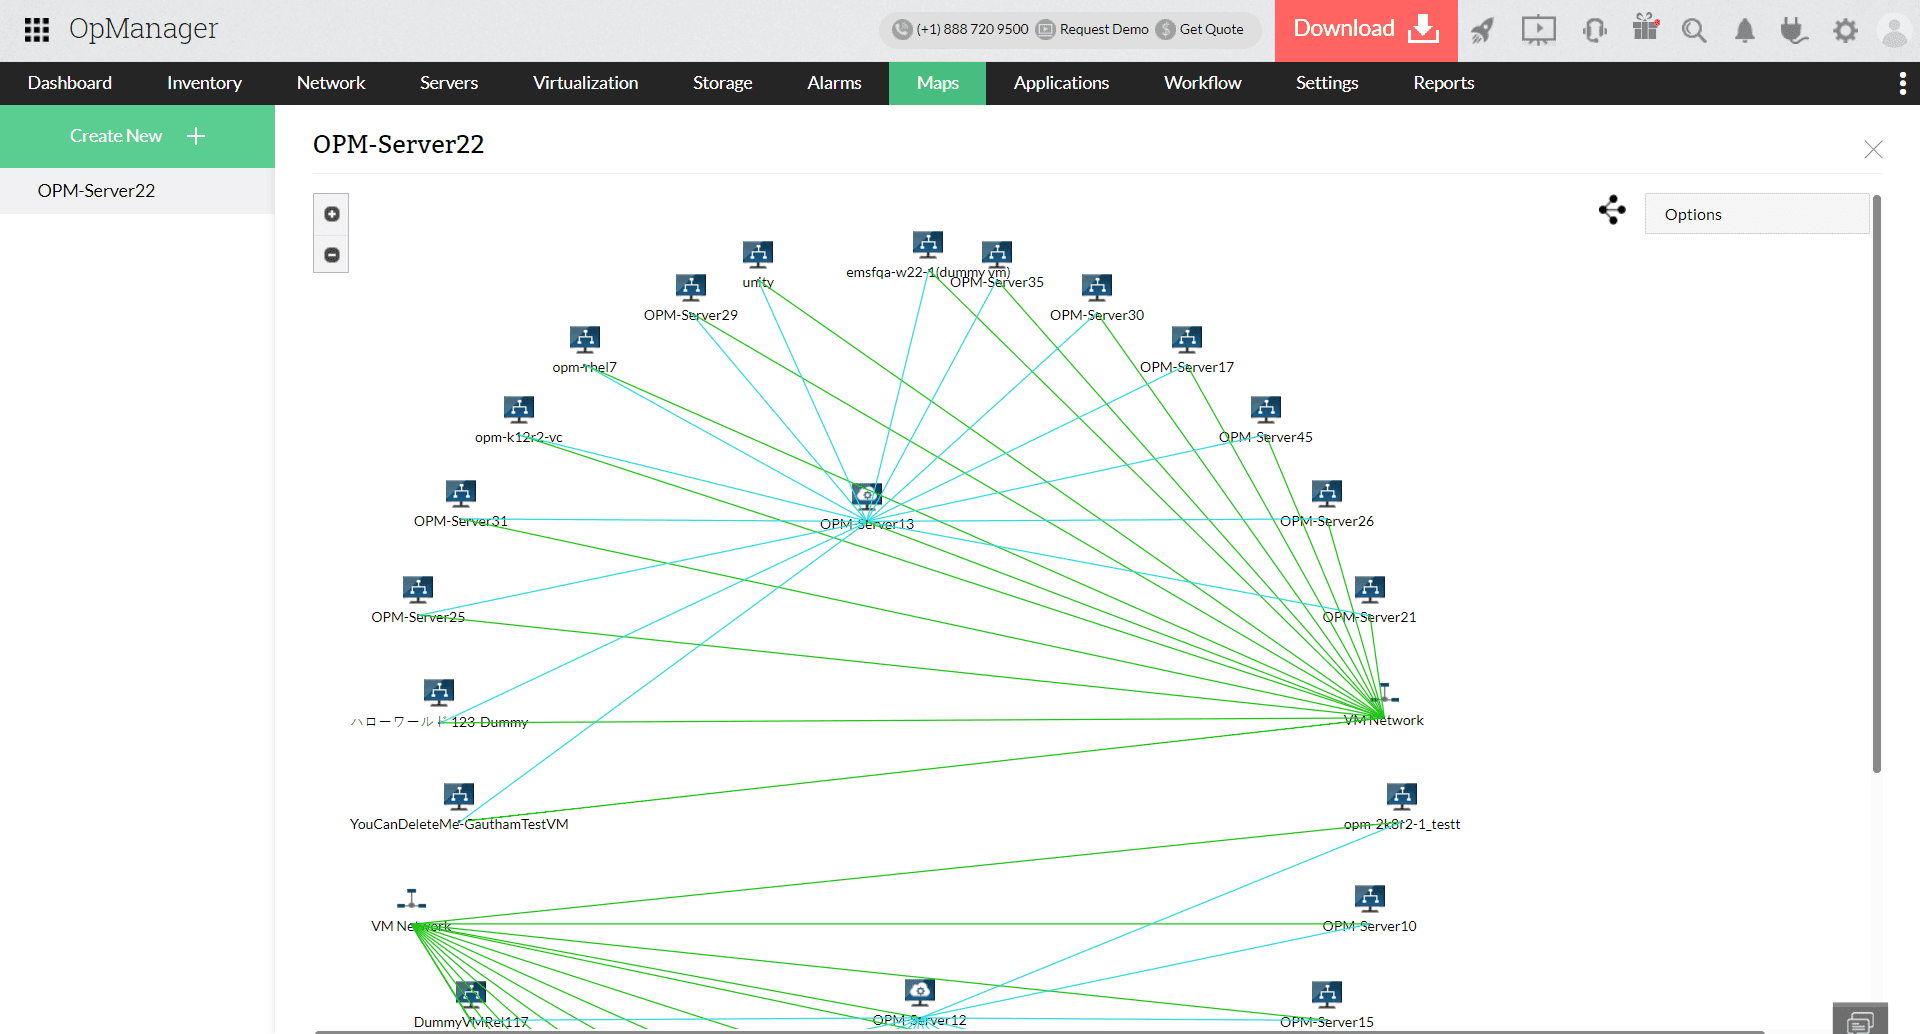Open the Options dropdown
This screenshot has height=1034, width=1920.
[1756, 214]
